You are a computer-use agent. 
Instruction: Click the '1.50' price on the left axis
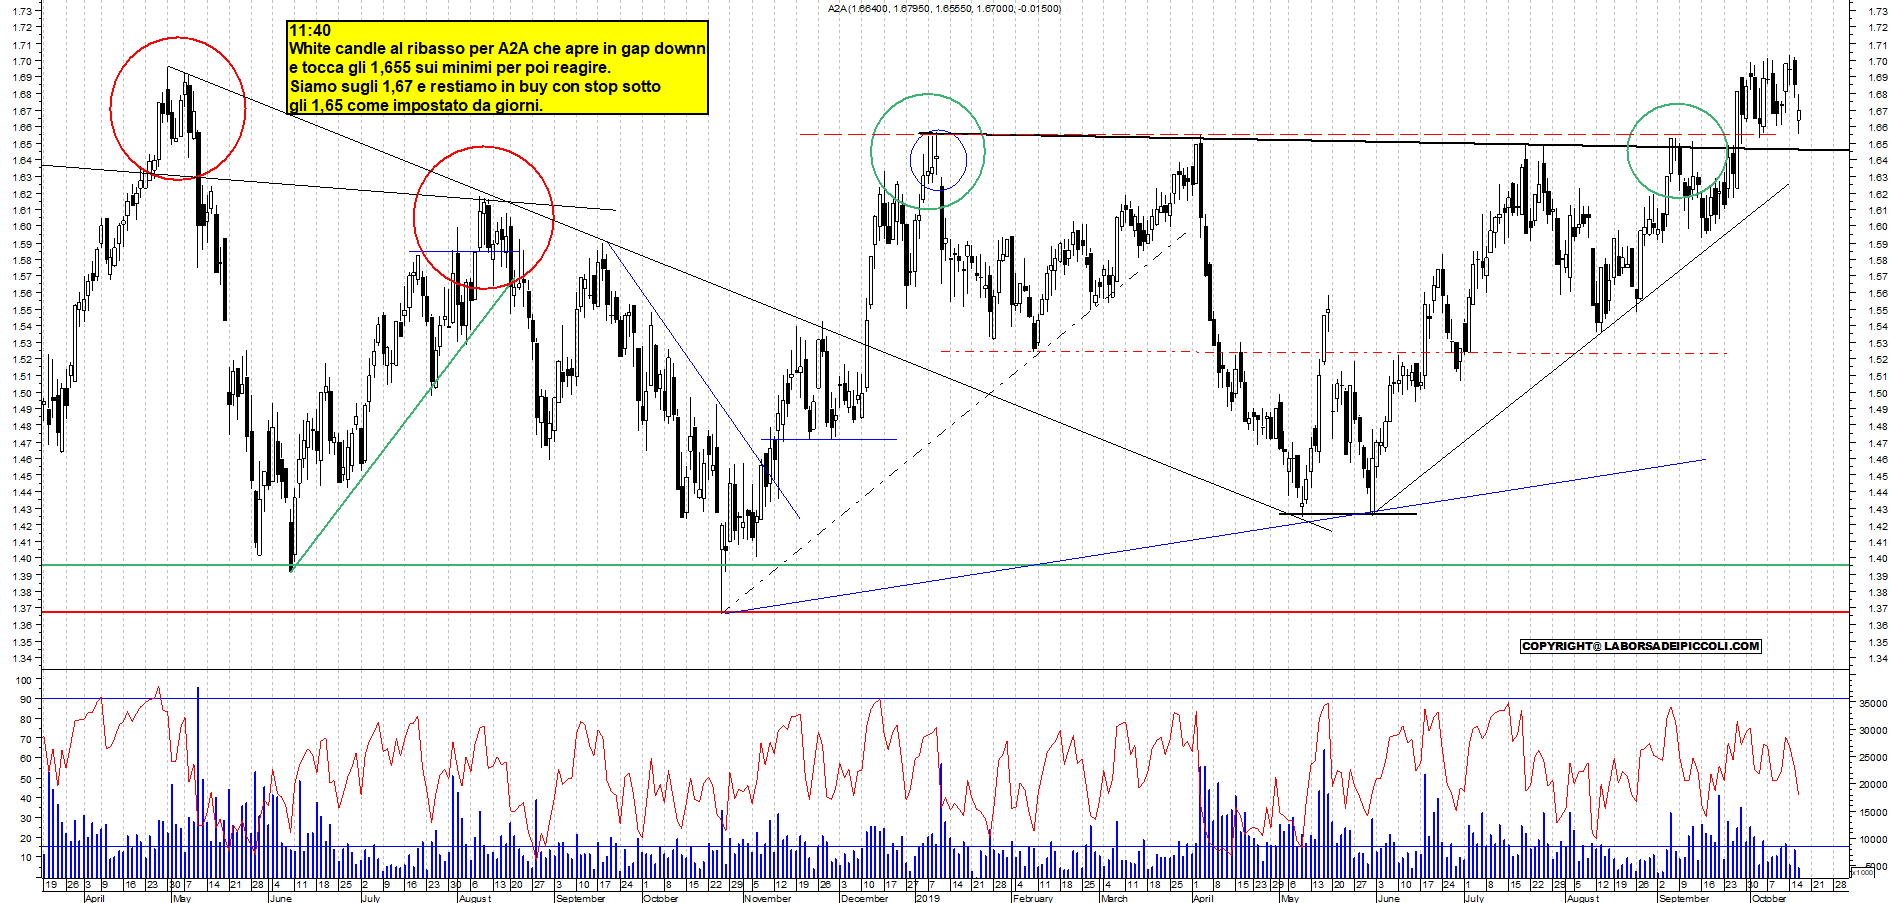coord(22,393)
